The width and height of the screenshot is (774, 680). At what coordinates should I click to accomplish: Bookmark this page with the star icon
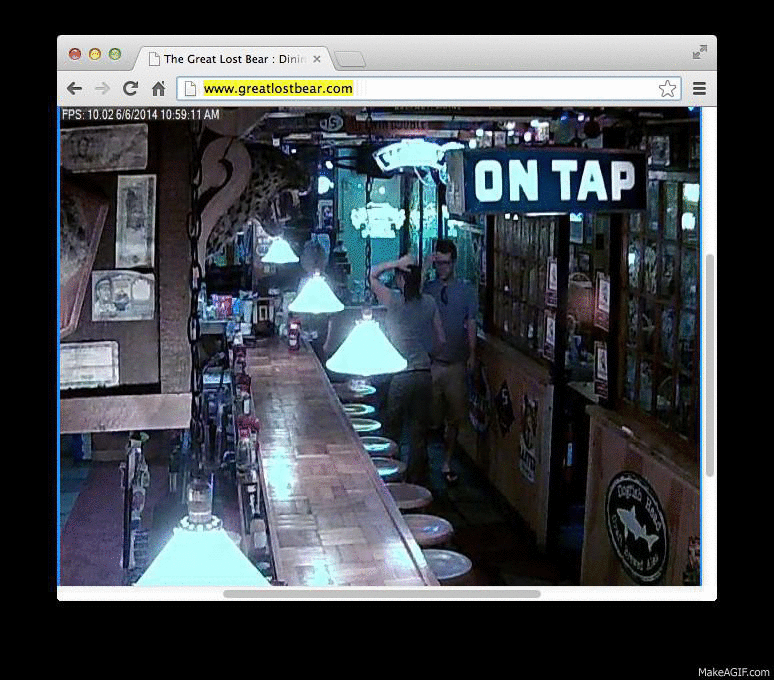click(667, 89)
